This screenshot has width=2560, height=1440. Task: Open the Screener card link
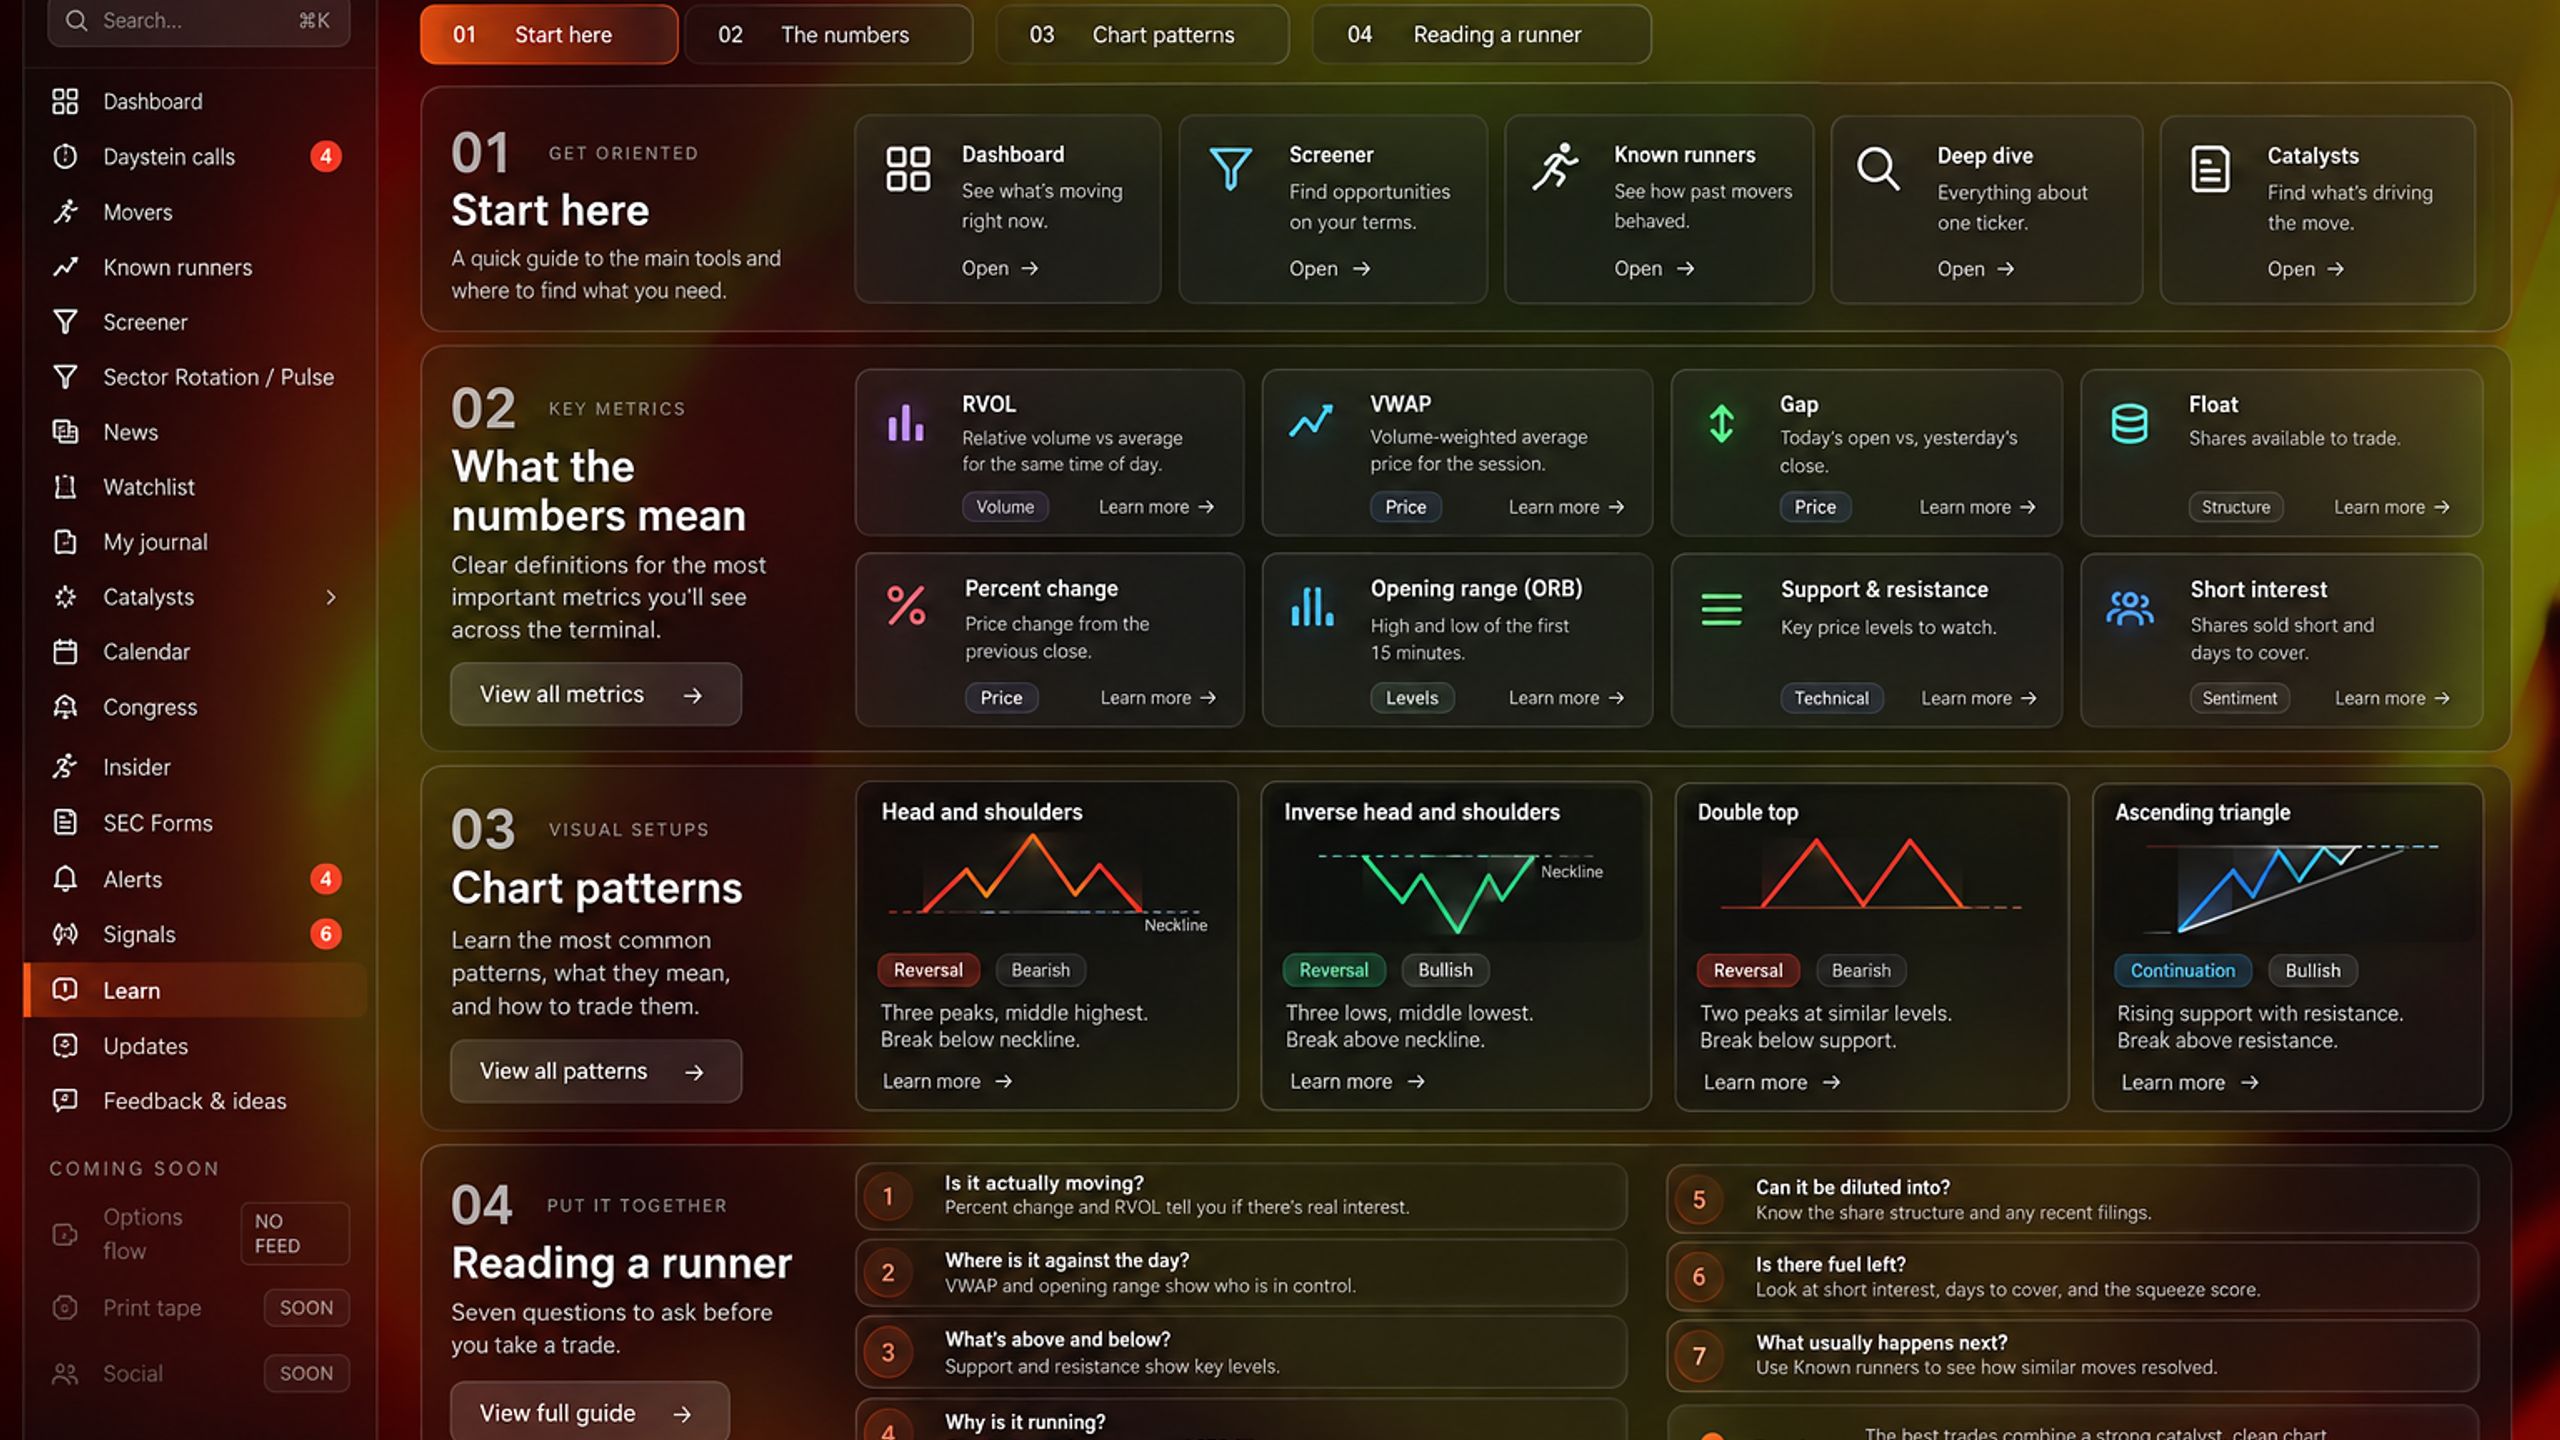click(x=1329, y=269)
